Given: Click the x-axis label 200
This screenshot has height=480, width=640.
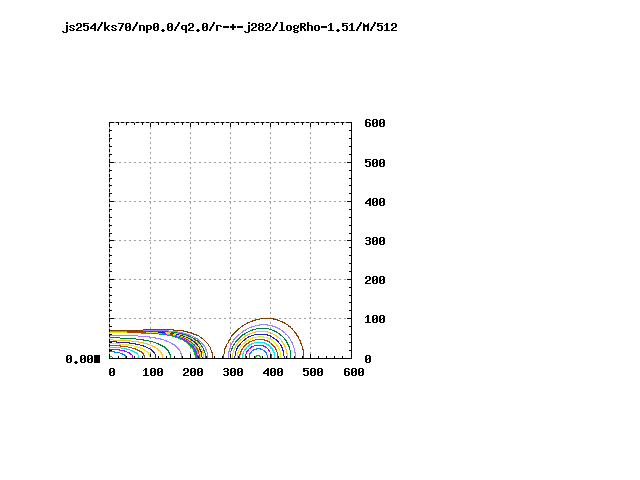Looking at the screenshot, I should 193,372.
